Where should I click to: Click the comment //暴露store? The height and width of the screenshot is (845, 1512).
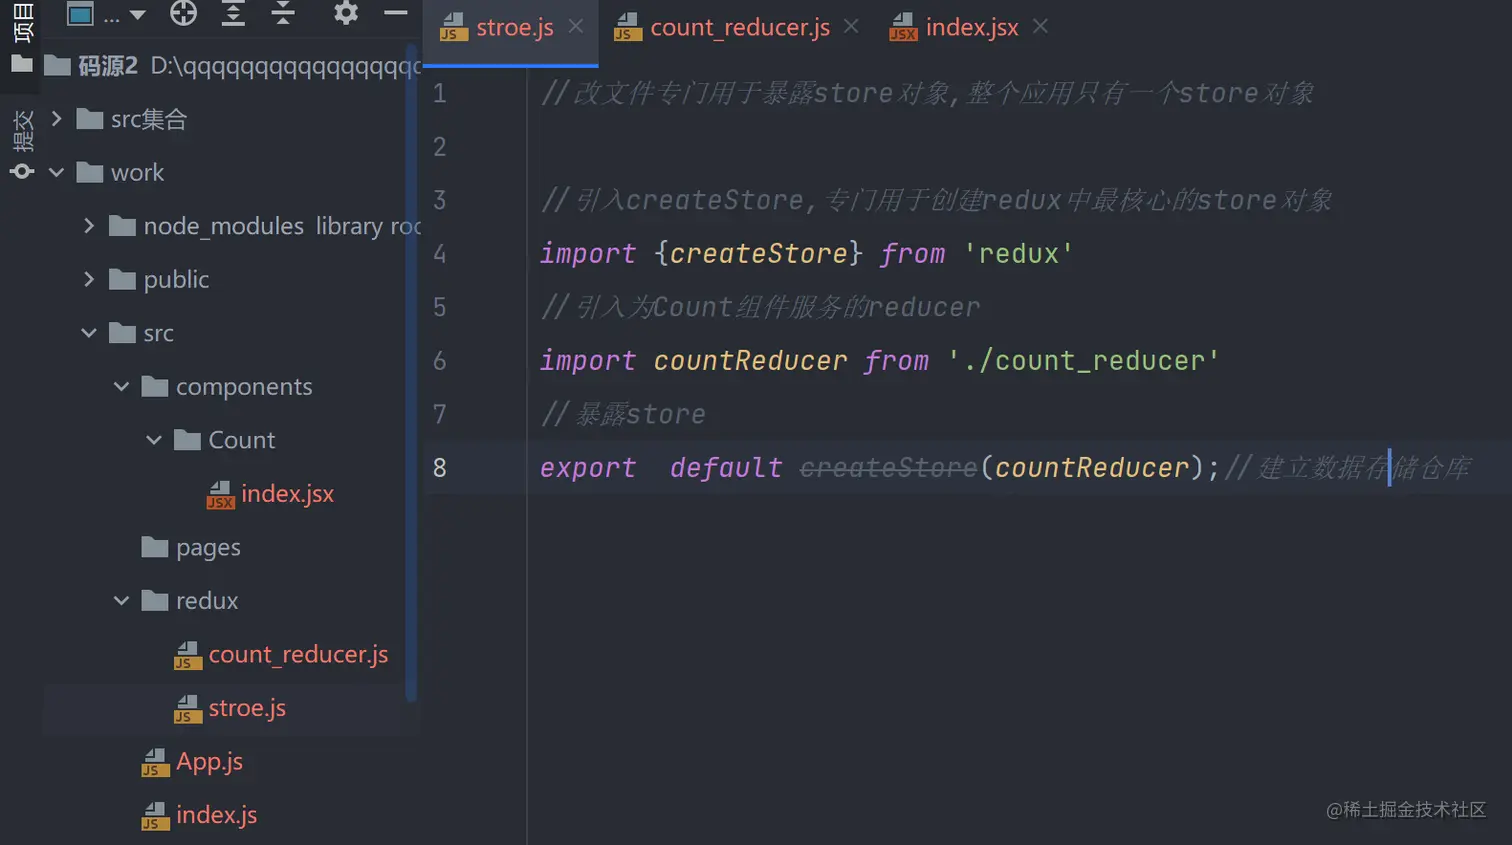[623, 414]
